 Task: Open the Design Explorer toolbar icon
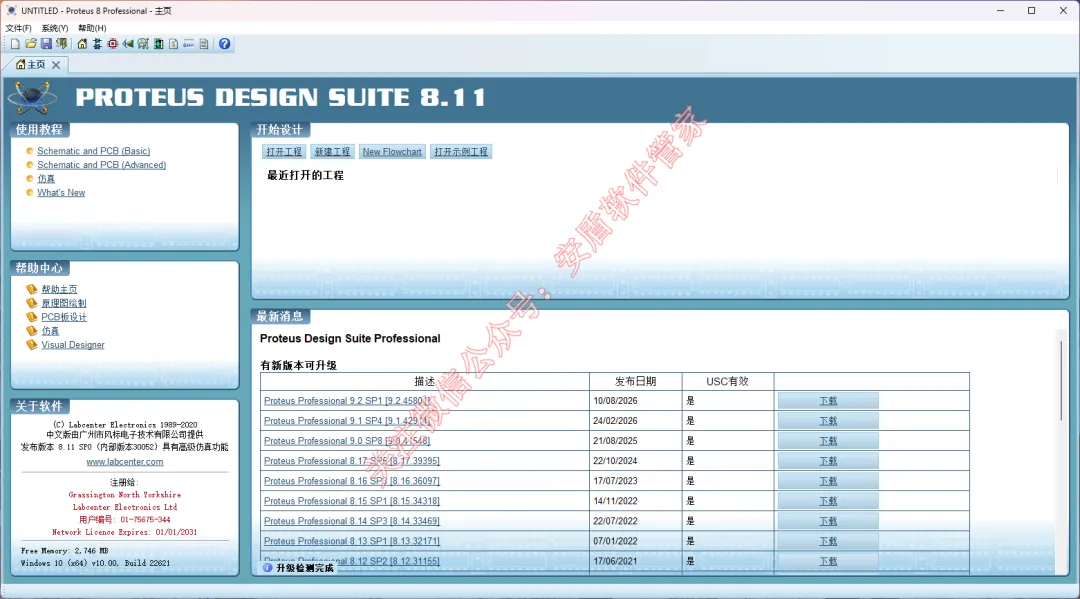(x=158, y=44)
